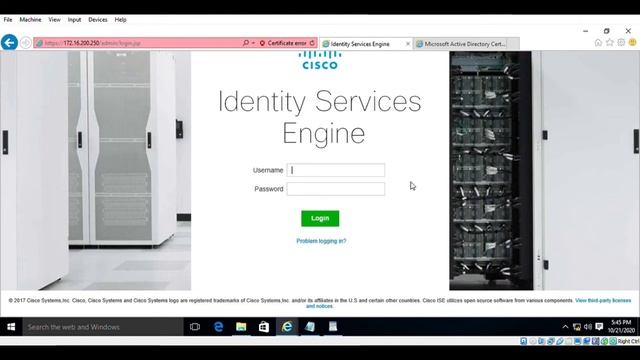Click the search magnifier in the address bar
640x360 pixels.
click(245, 43)
